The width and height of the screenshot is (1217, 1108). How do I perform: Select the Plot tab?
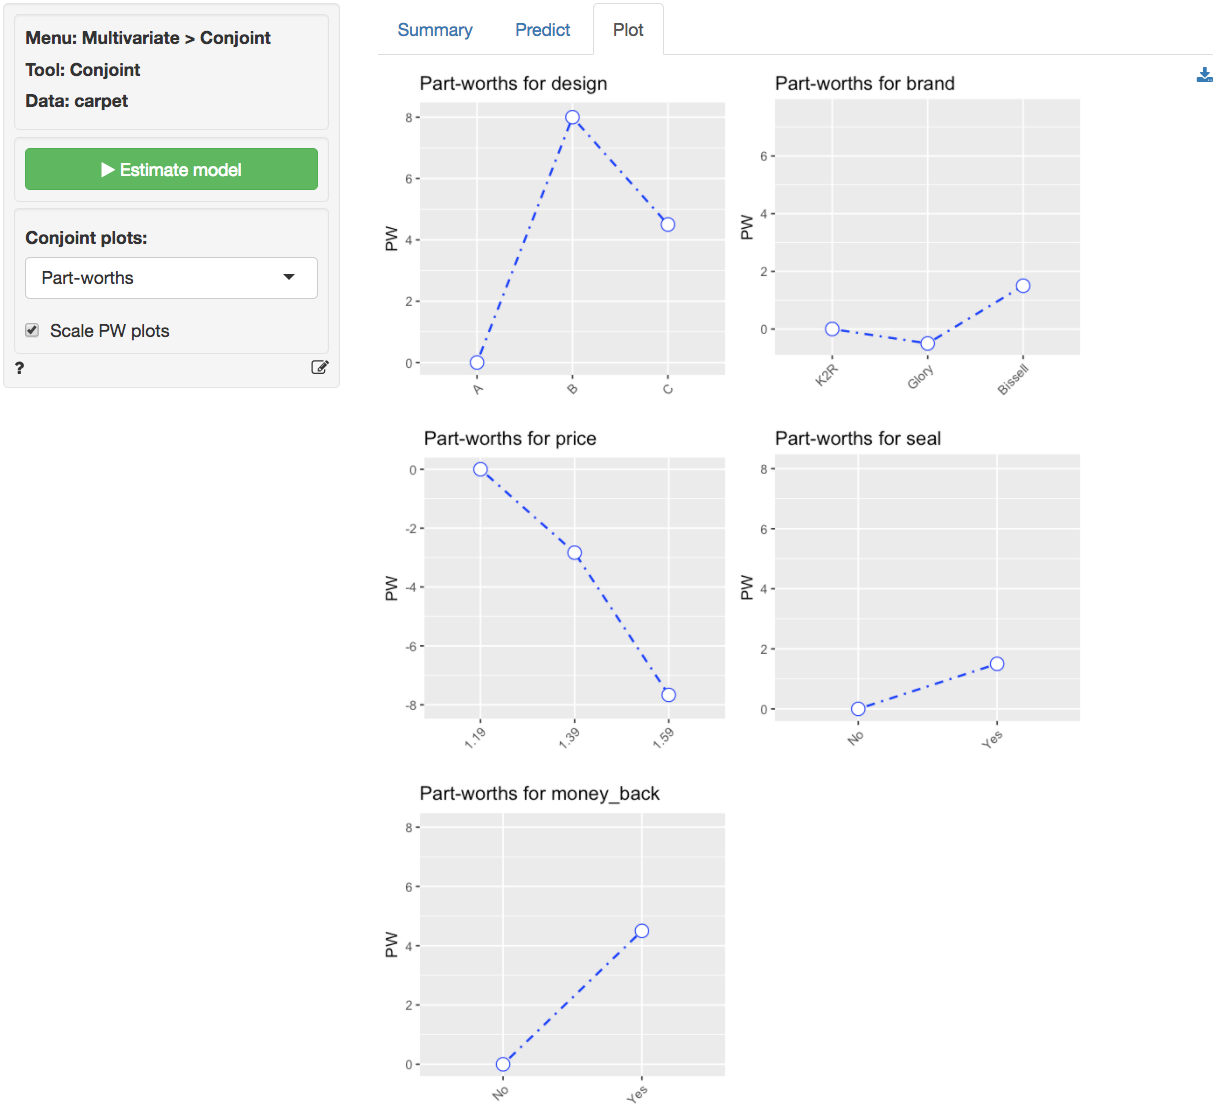(628, 30)
